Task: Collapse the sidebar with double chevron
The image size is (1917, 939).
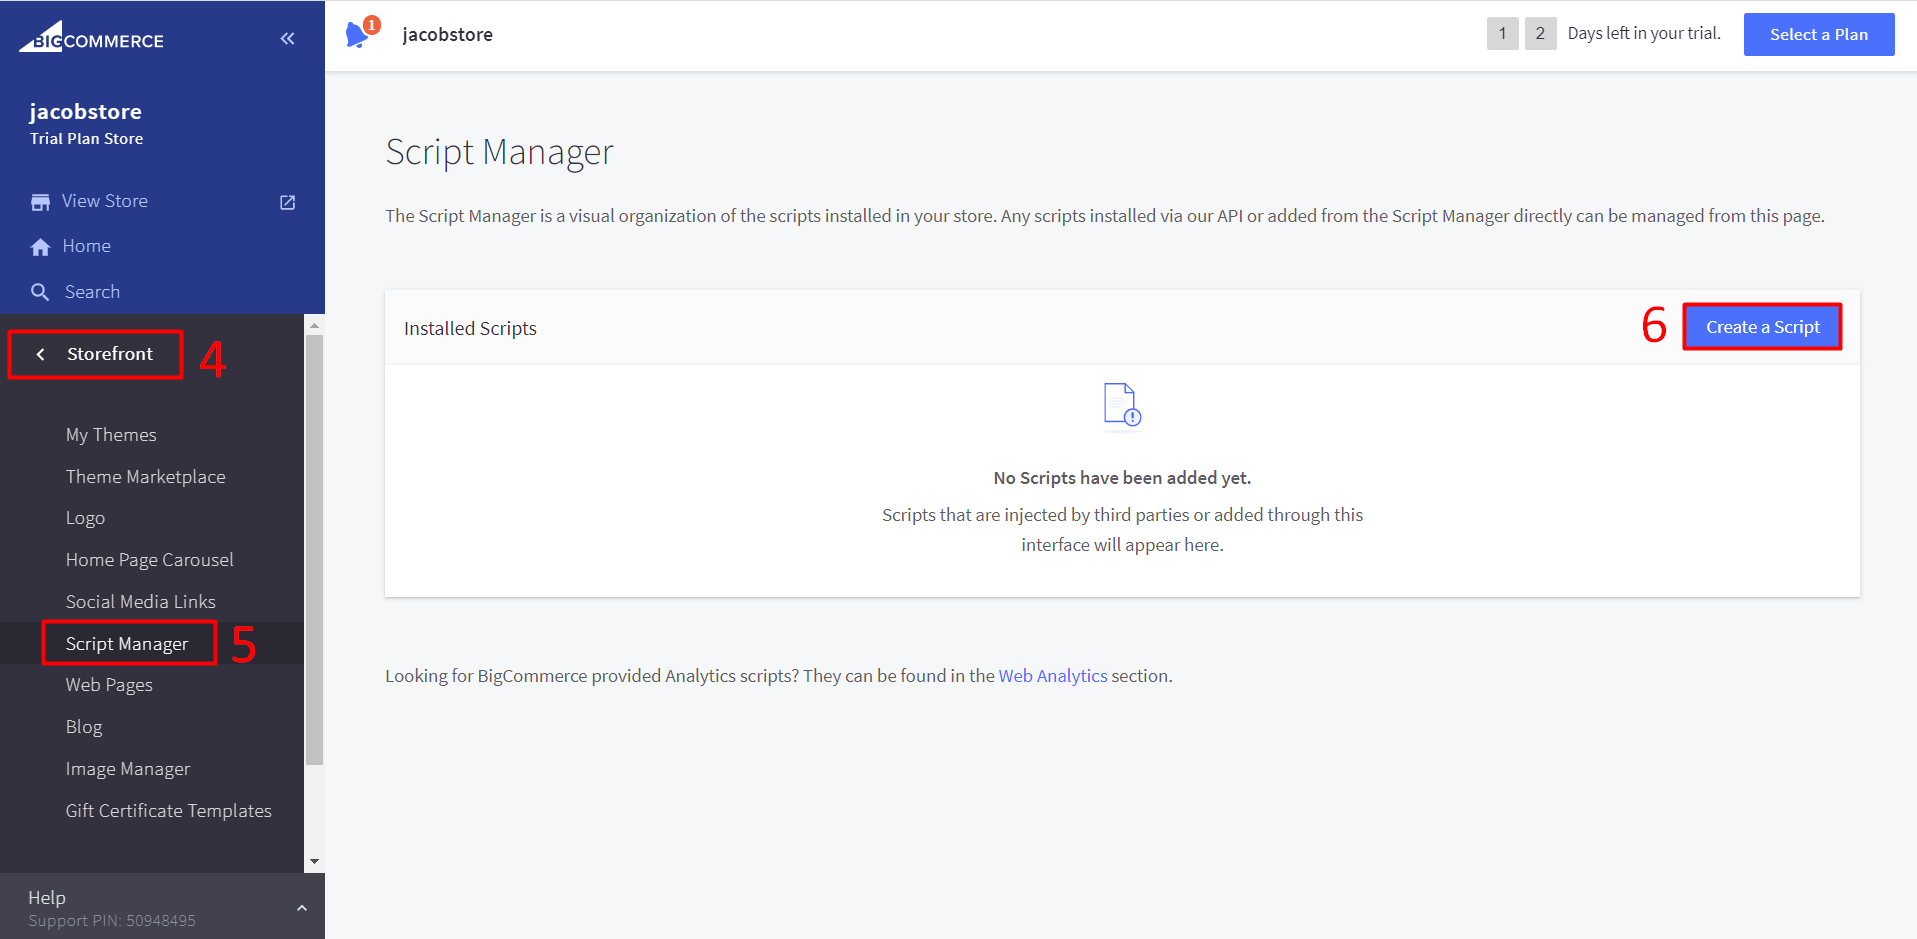Action: click(288, 39)
